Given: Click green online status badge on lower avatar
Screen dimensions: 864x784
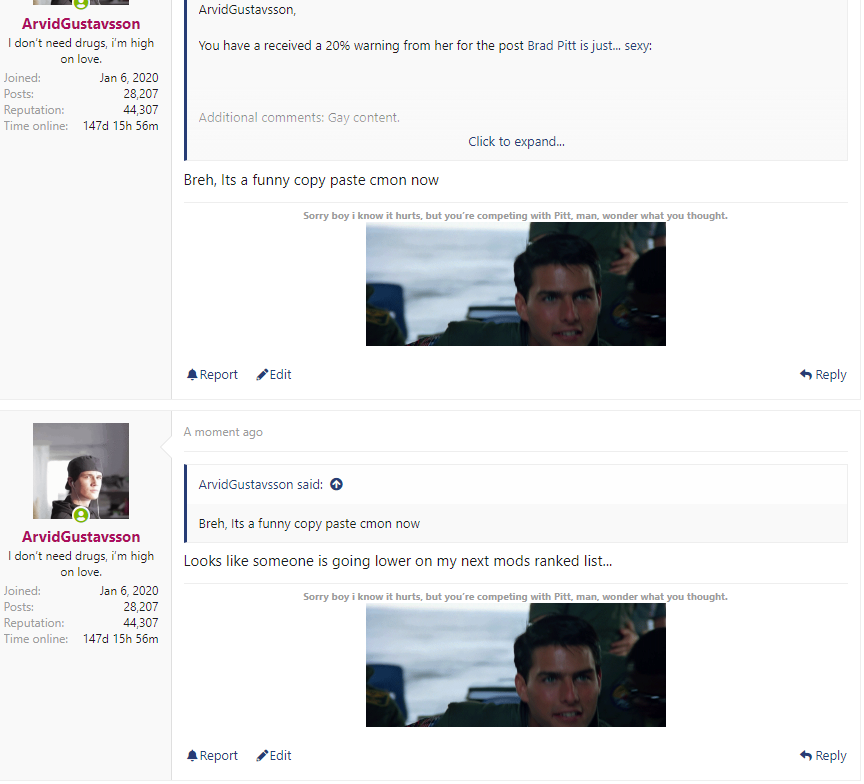Looking at the screenshot, I should pyautogui.click(x=81, y=515).
